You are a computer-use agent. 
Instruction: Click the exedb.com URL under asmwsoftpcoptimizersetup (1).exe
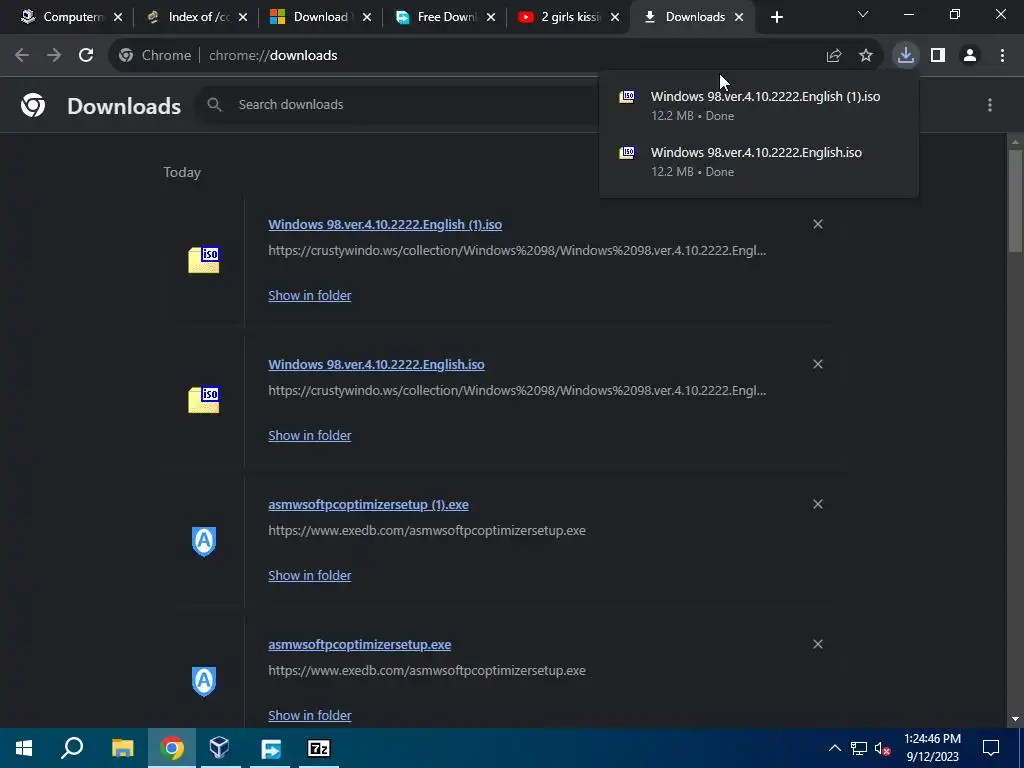pyautogui.click(x=427, y=530)
